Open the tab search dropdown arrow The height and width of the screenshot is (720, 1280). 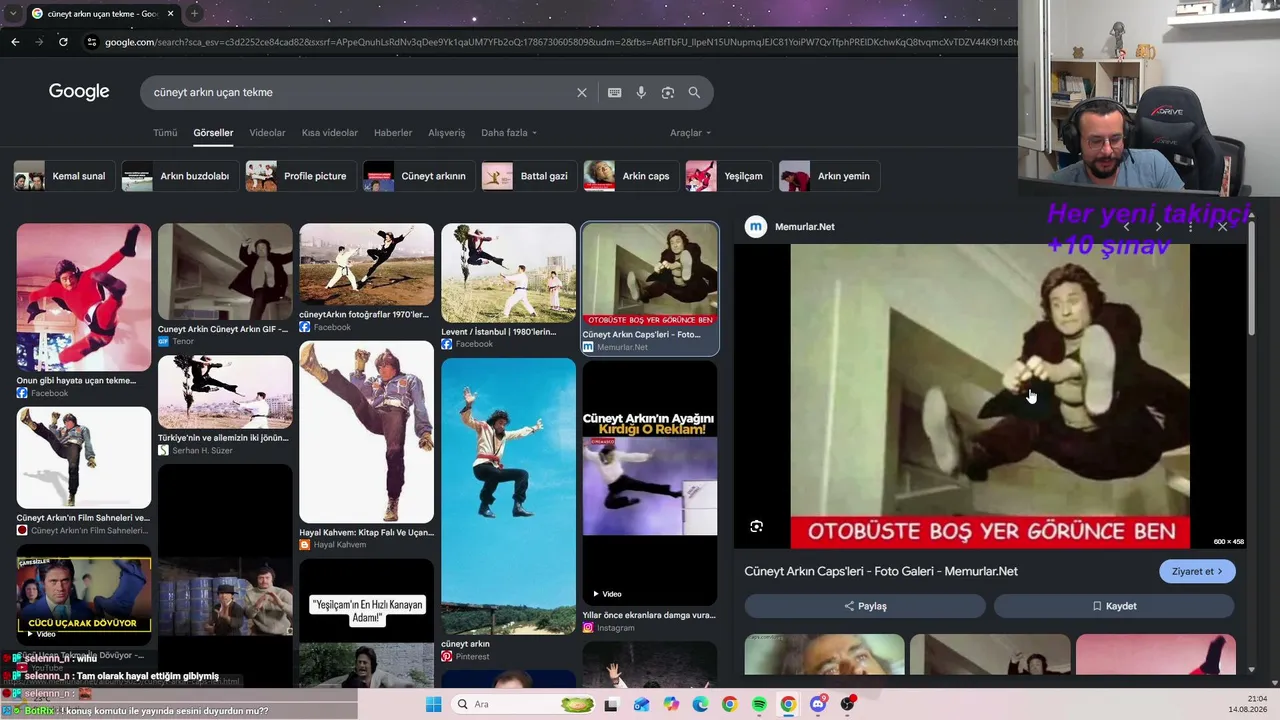coord(13,13)
